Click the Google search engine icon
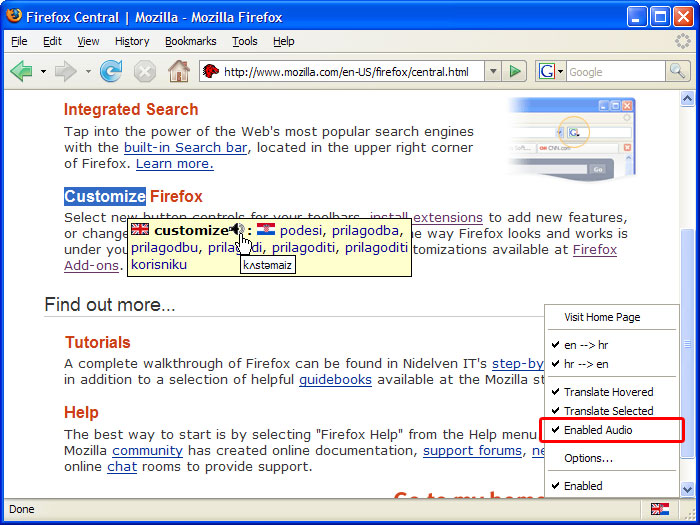The height and width of the screenshot is (525, 700). (547, 71)
